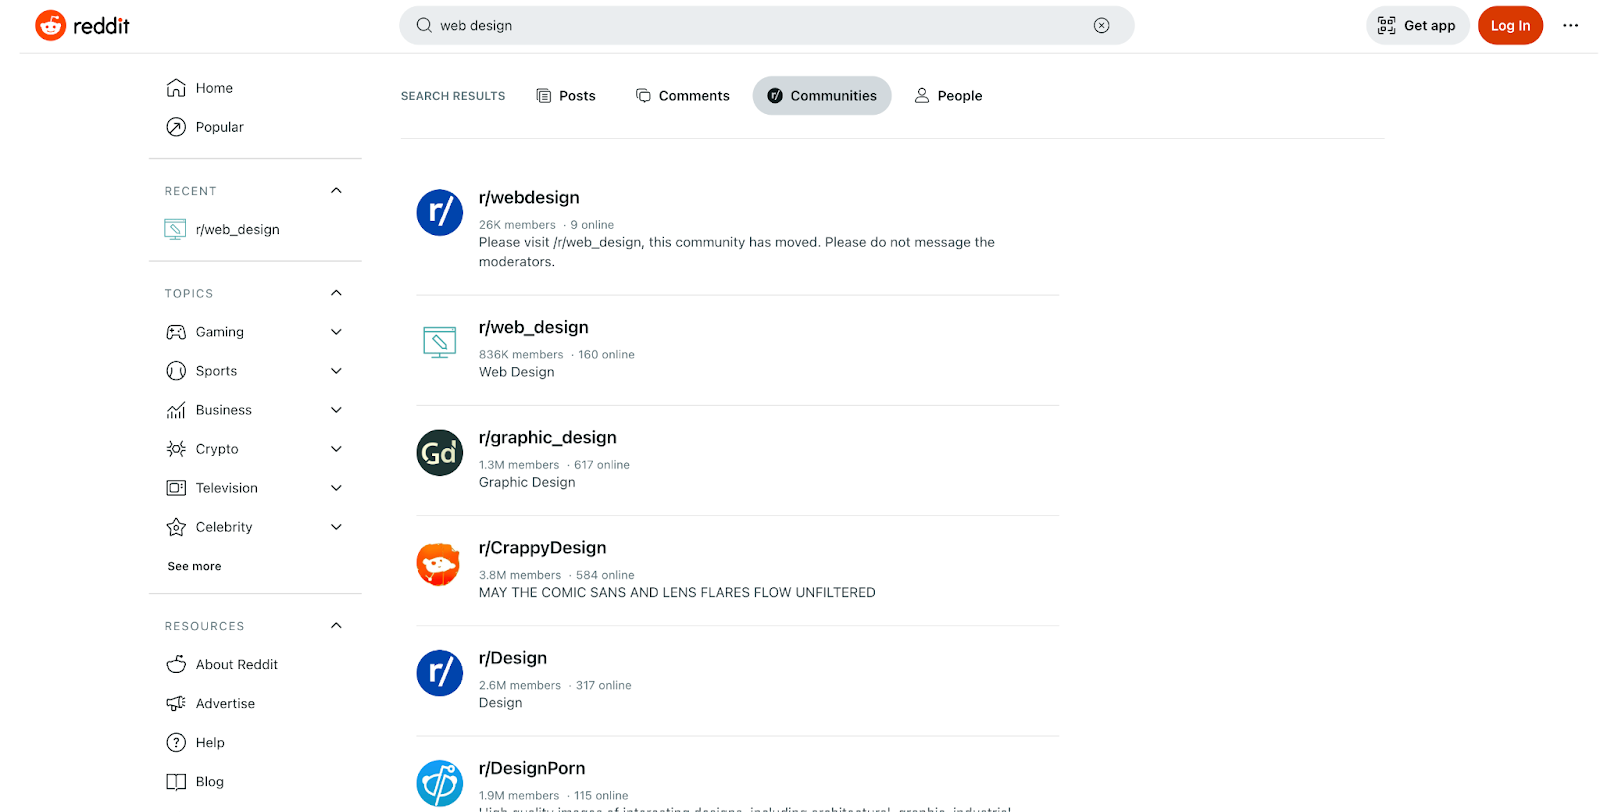Click the Crypto icon

[176, 449]
